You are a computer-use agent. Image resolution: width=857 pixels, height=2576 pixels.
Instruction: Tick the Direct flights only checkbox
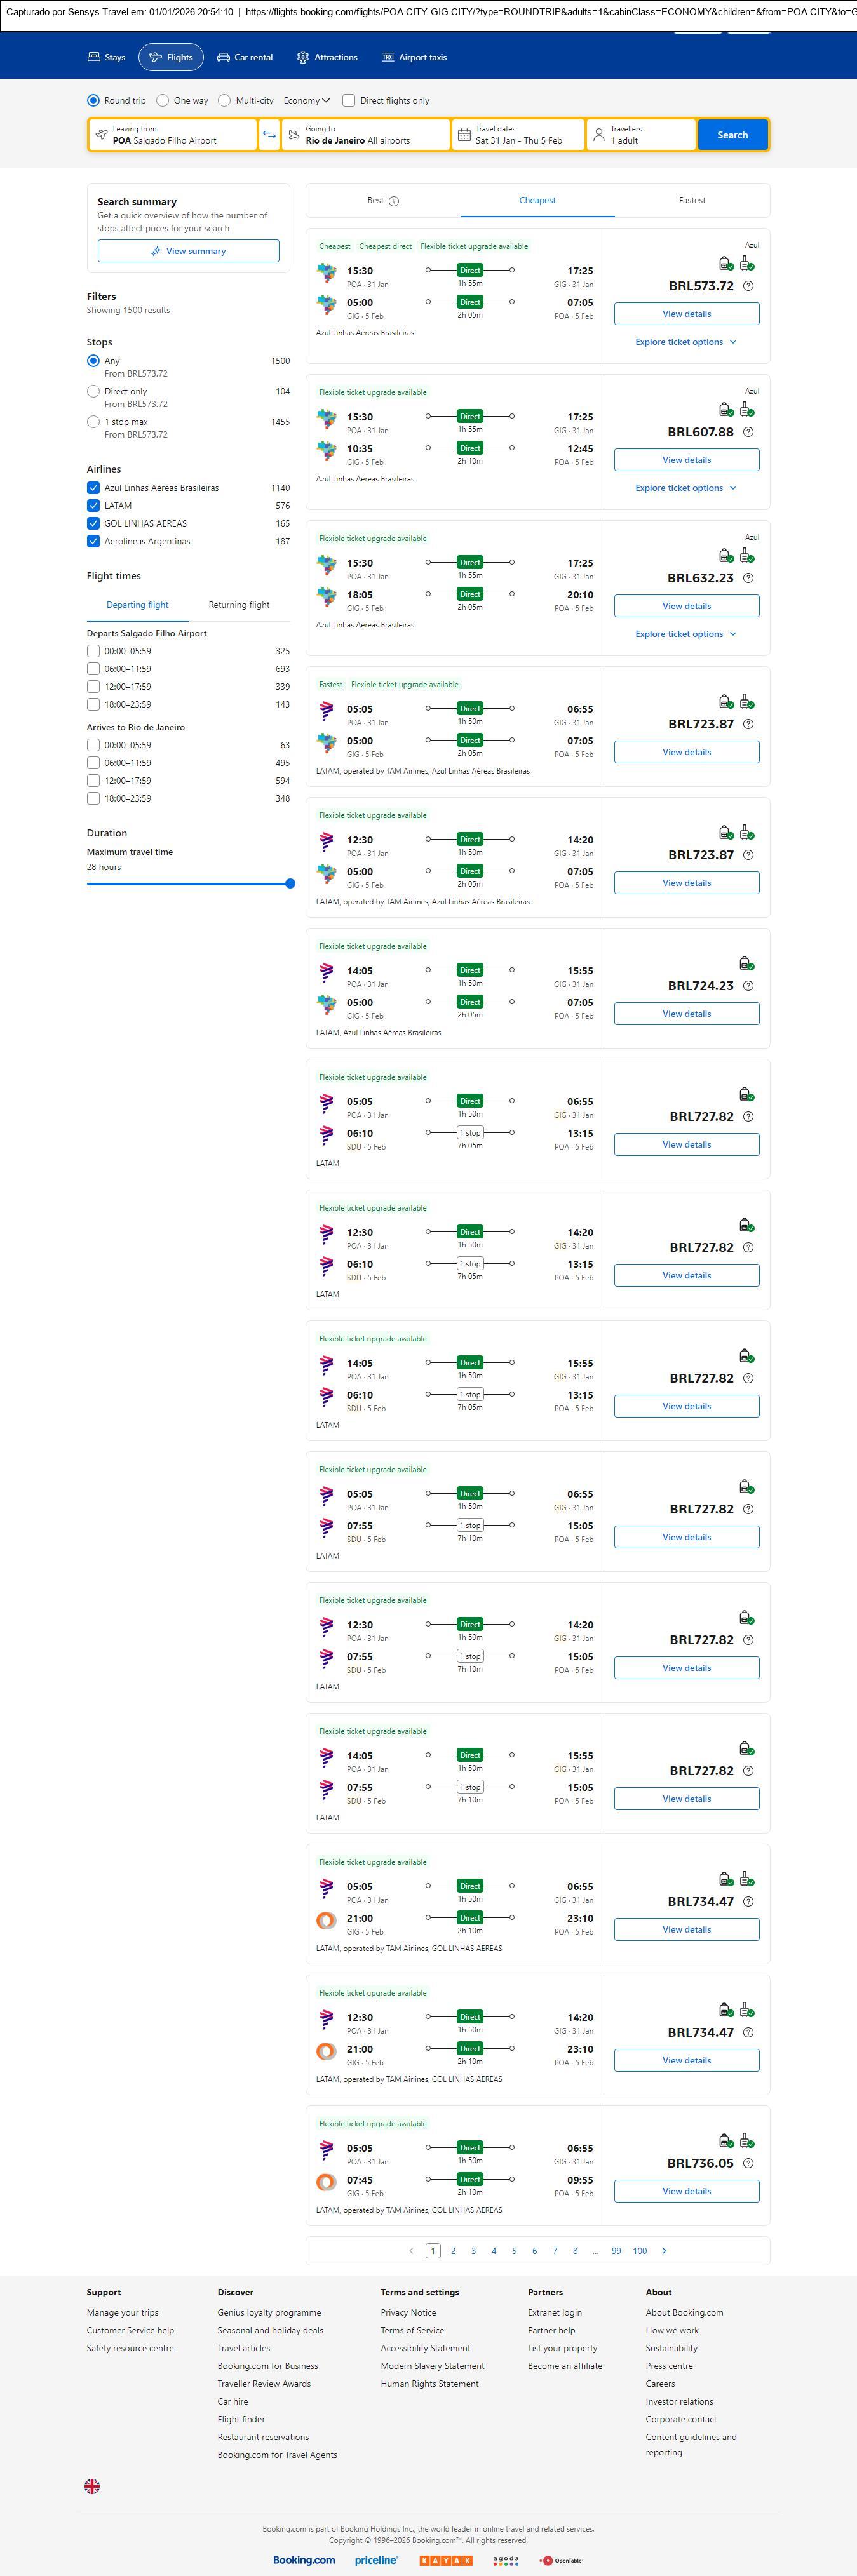349,101
